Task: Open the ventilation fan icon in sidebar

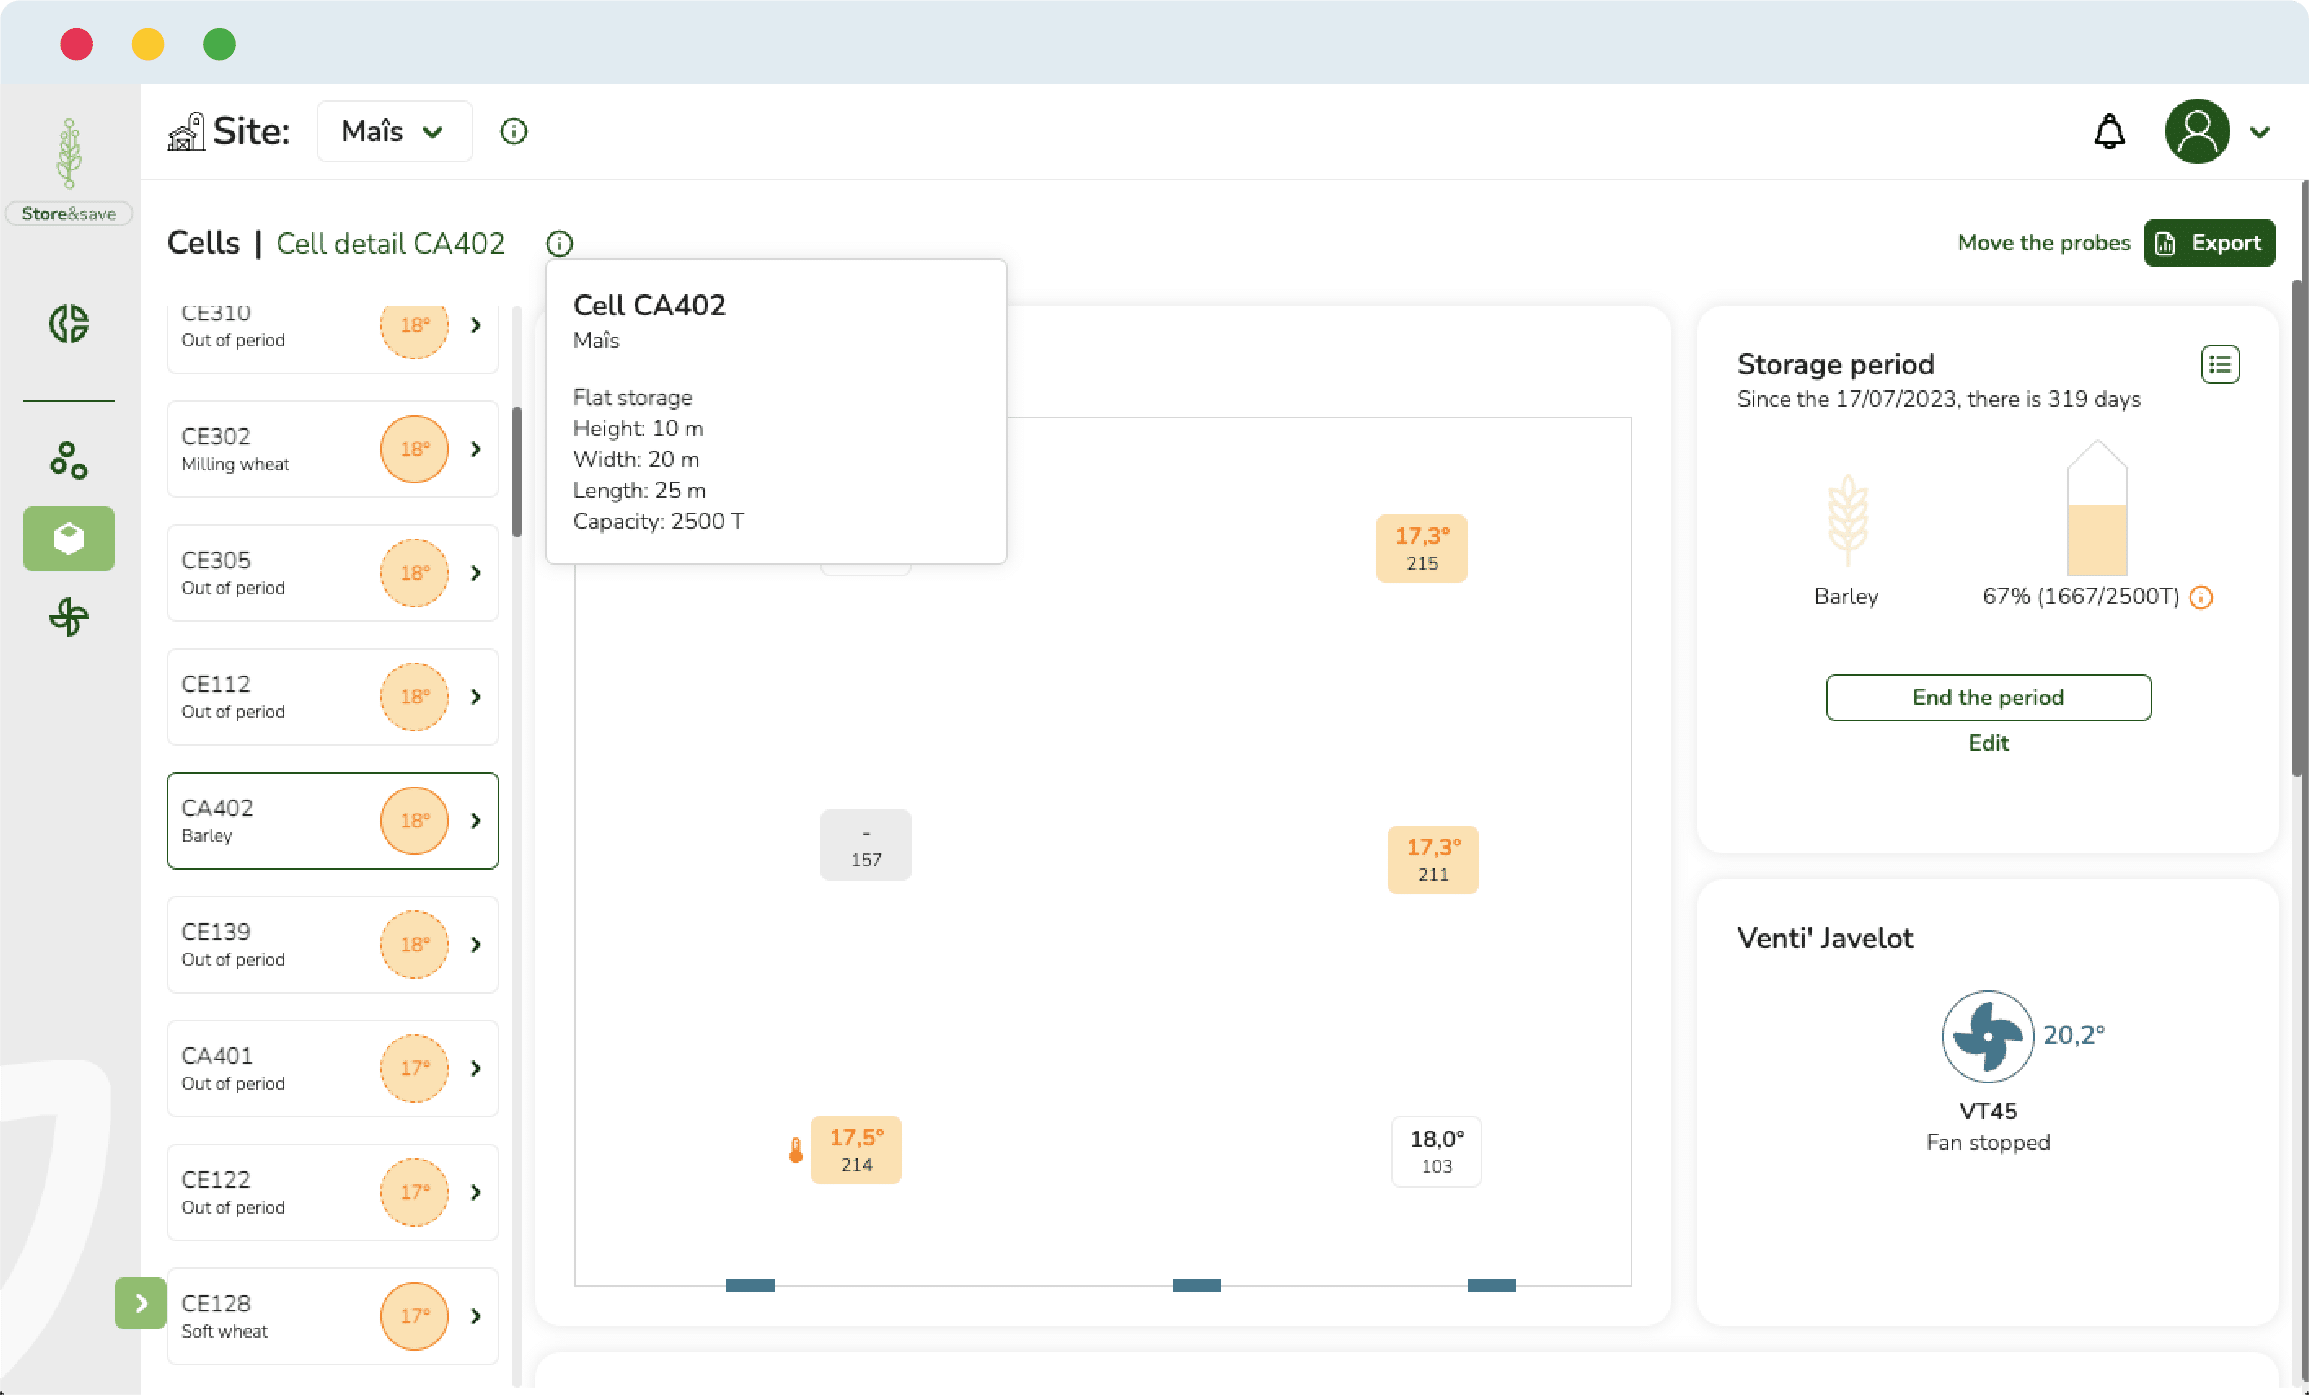Action: click(69, 617)
